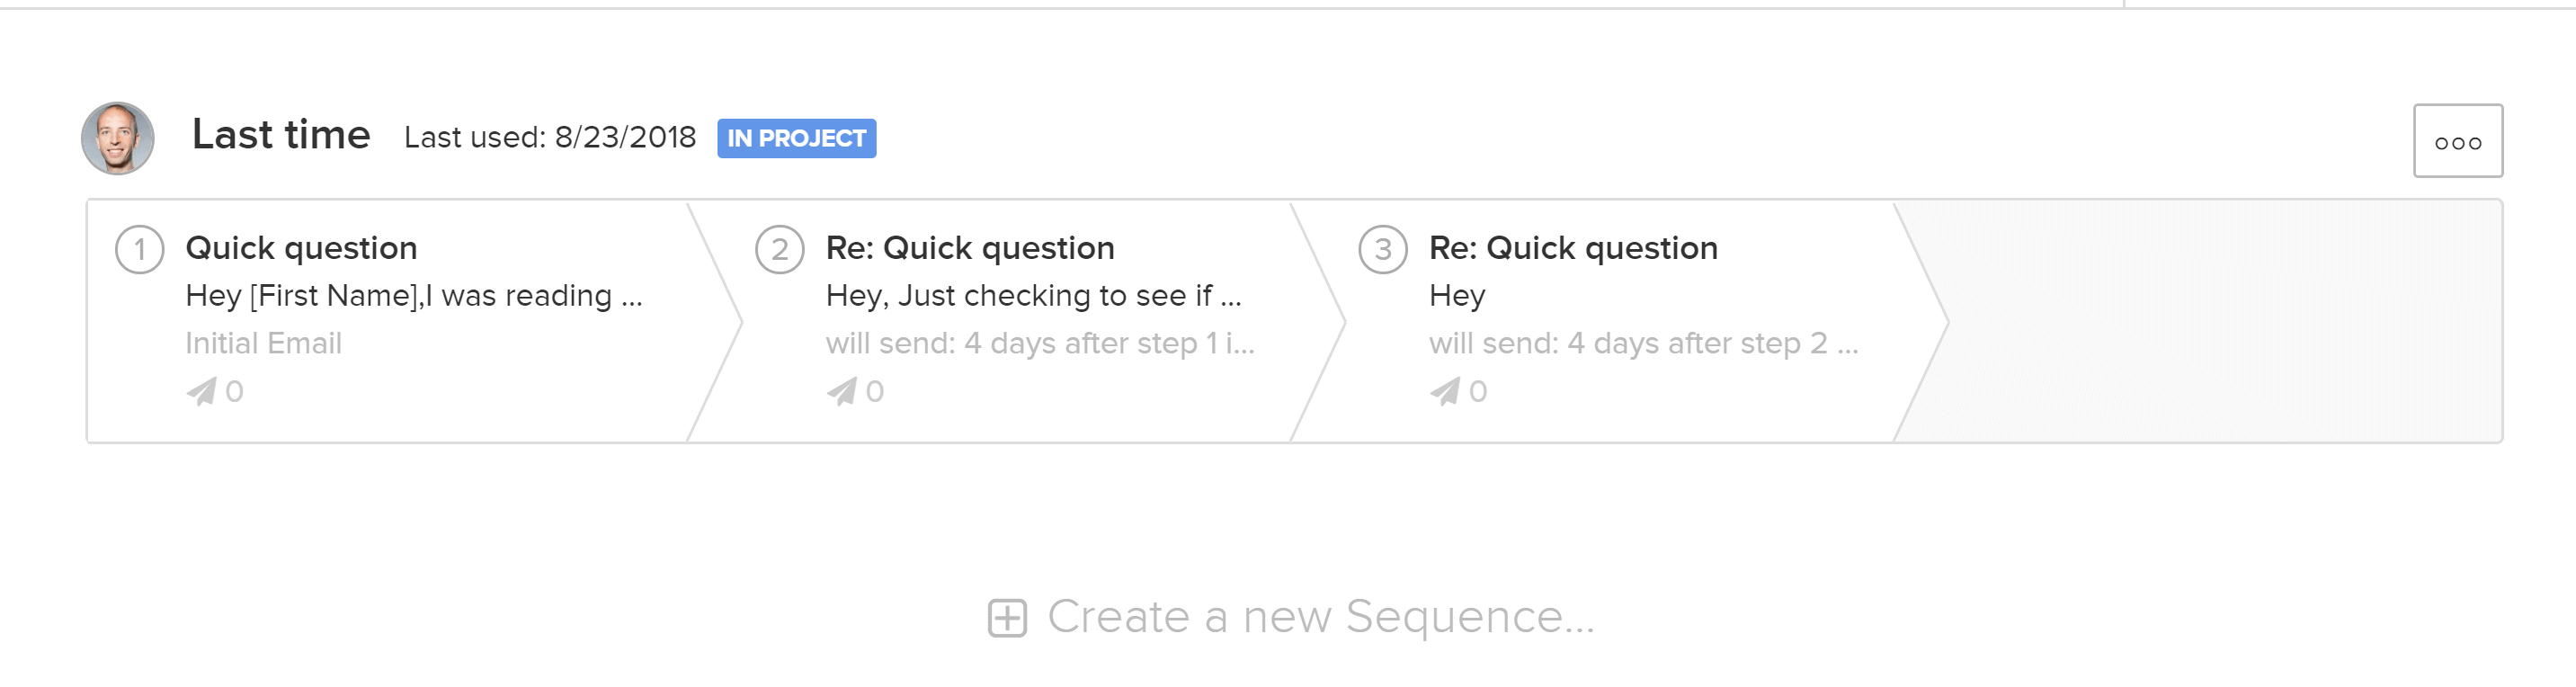Click 'will send: 4 days after step 2' text
2576x687 pixels.
pyautogui.click(x=1643, y=343)
